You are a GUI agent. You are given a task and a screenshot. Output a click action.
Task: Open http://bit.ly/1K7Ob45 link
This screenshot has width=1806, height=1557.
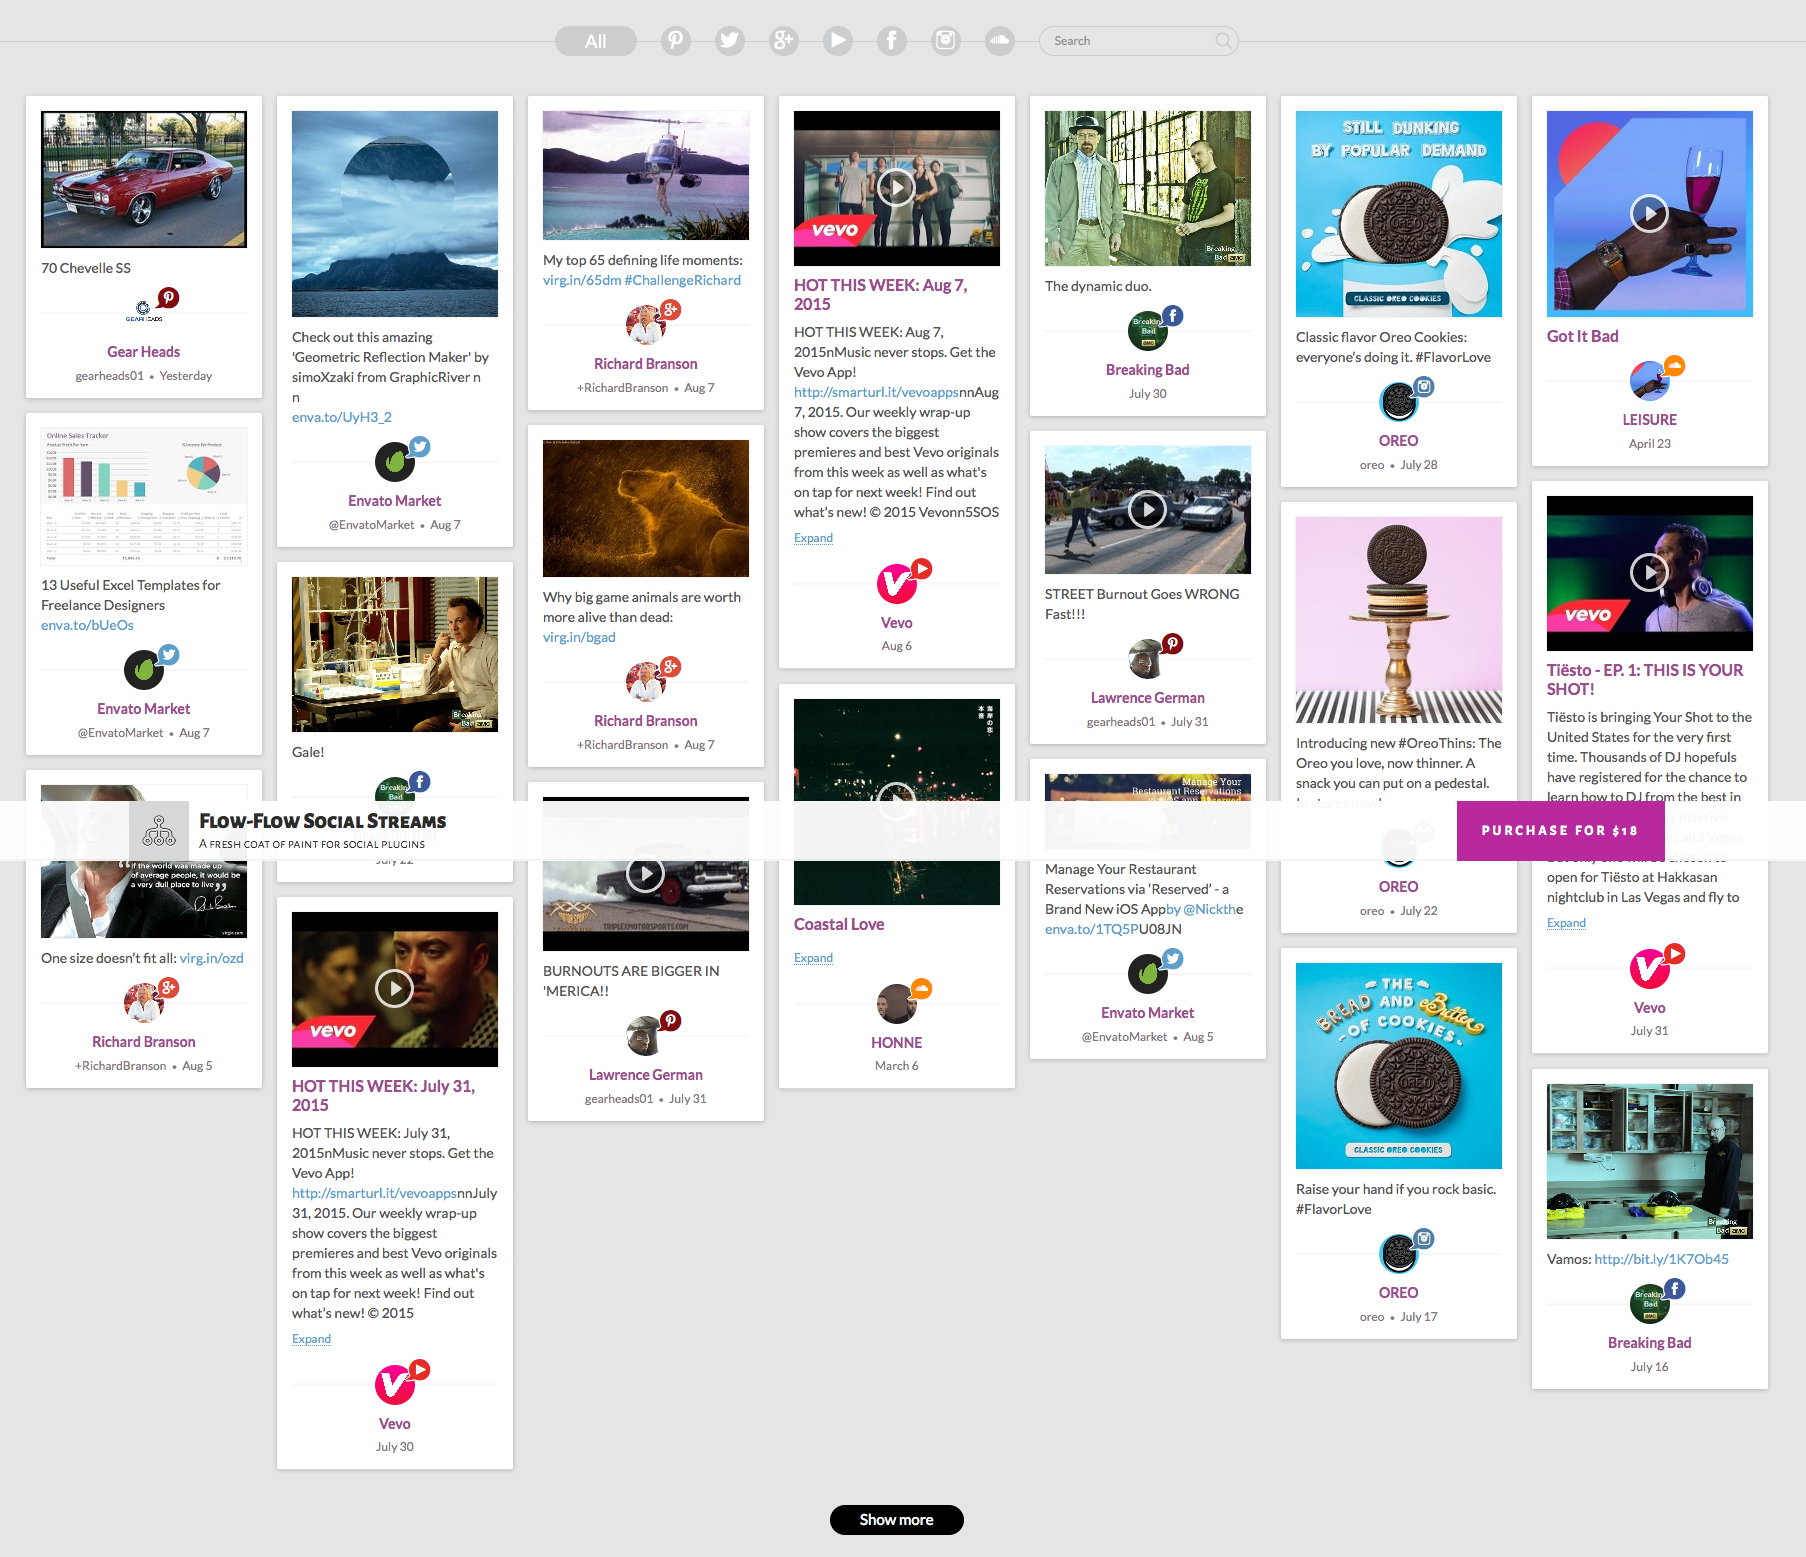pyautogui.click(x=1662, y=1259)
